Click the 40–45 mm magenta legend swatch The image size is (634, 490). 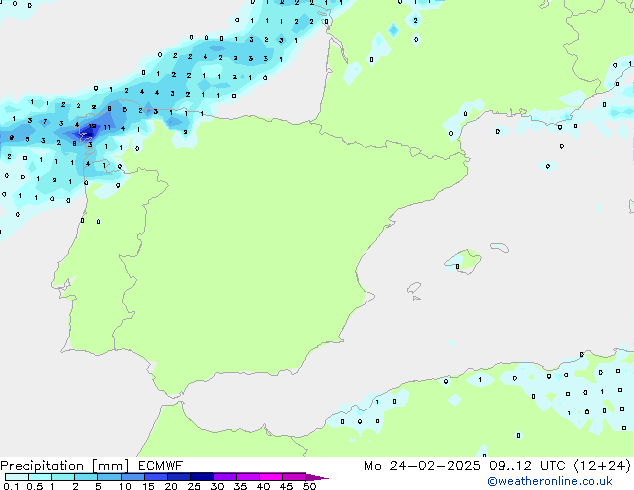pyautogui.click(x=271, y=477)
